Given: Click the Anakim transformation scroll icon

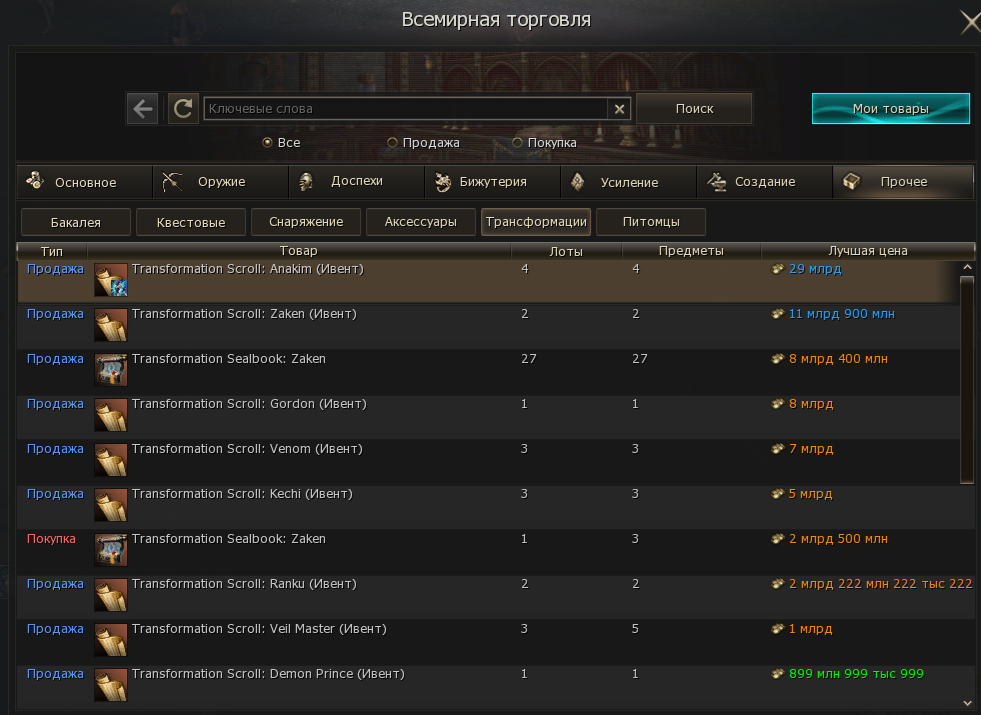Looking at the screenshot, I should click(x=111, y=280).
